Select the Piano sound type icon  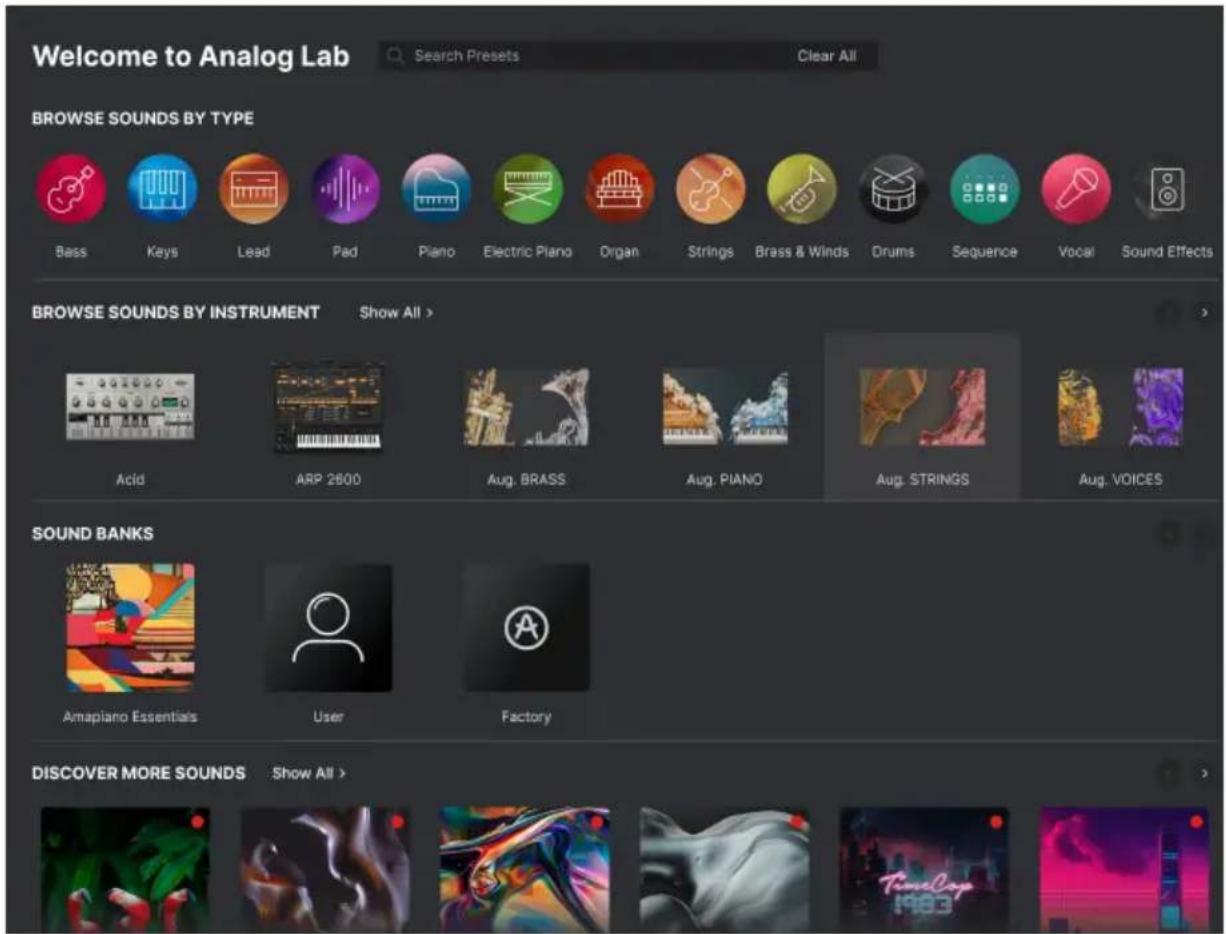[x=436, y=189]
